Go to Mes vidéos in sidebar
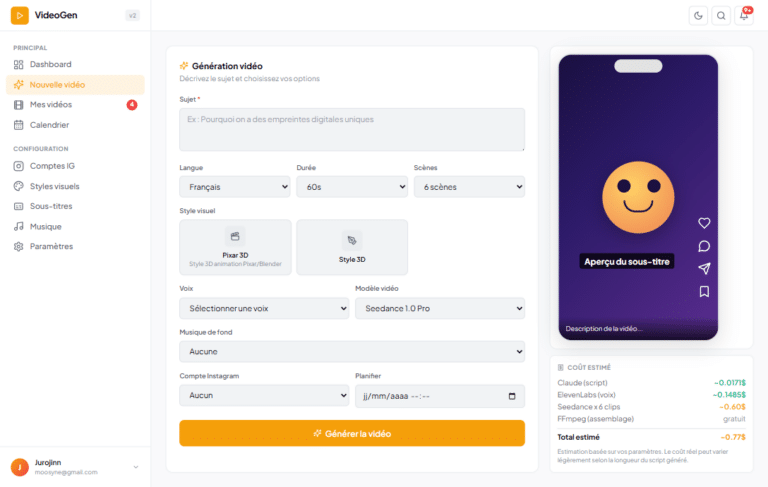This screenshot has width=768, height=487. coord(50,105)
